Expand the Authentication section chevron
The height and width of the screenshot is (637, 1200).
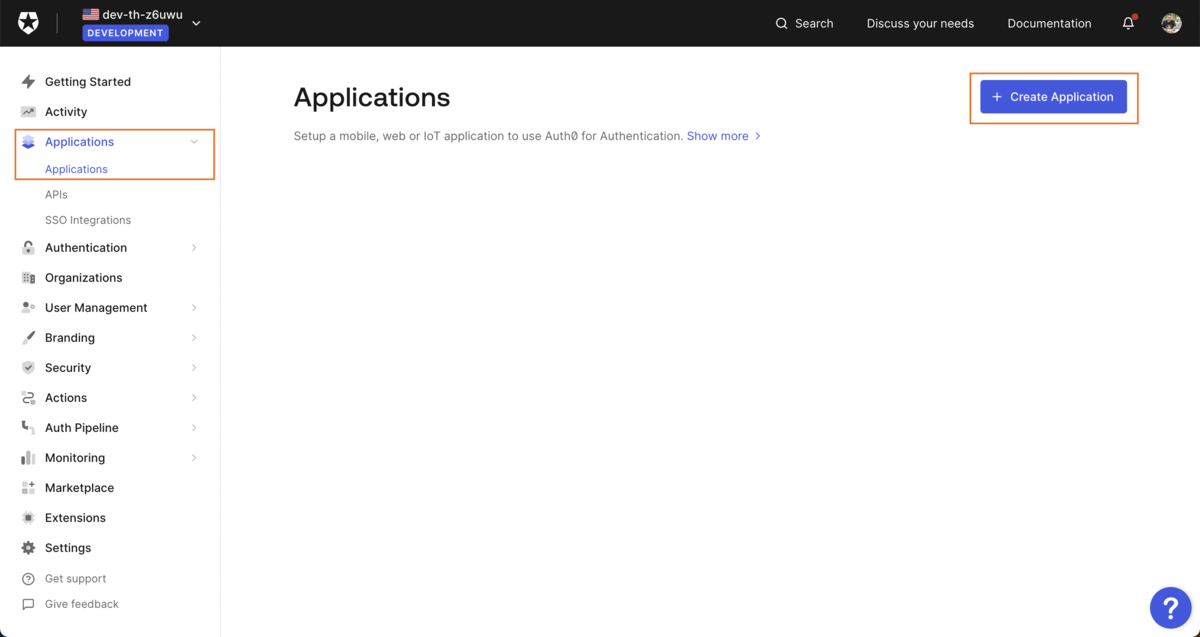194,248
